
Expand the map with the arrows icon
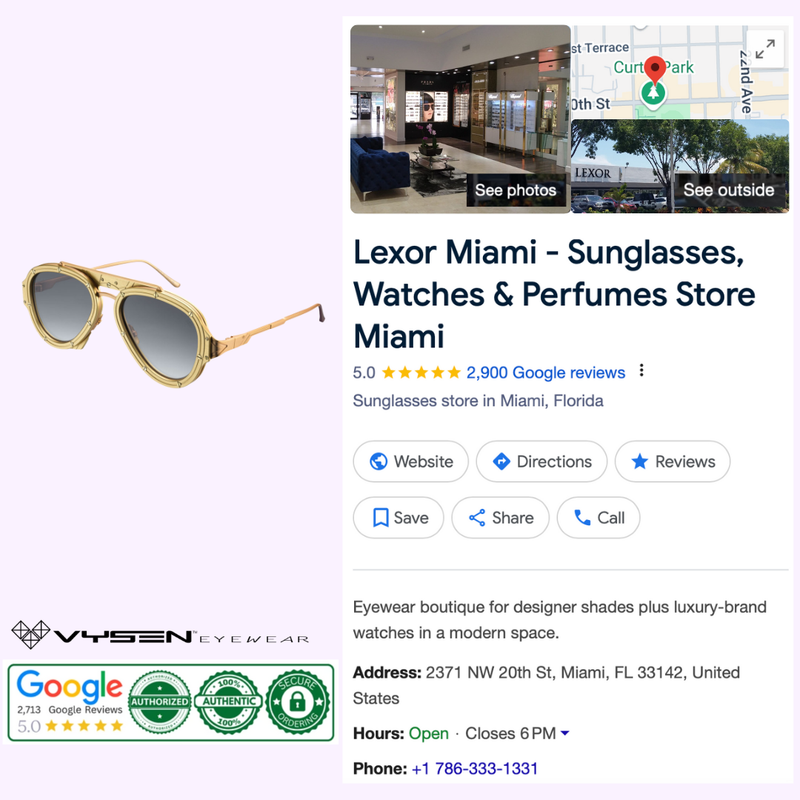[765, 49]
